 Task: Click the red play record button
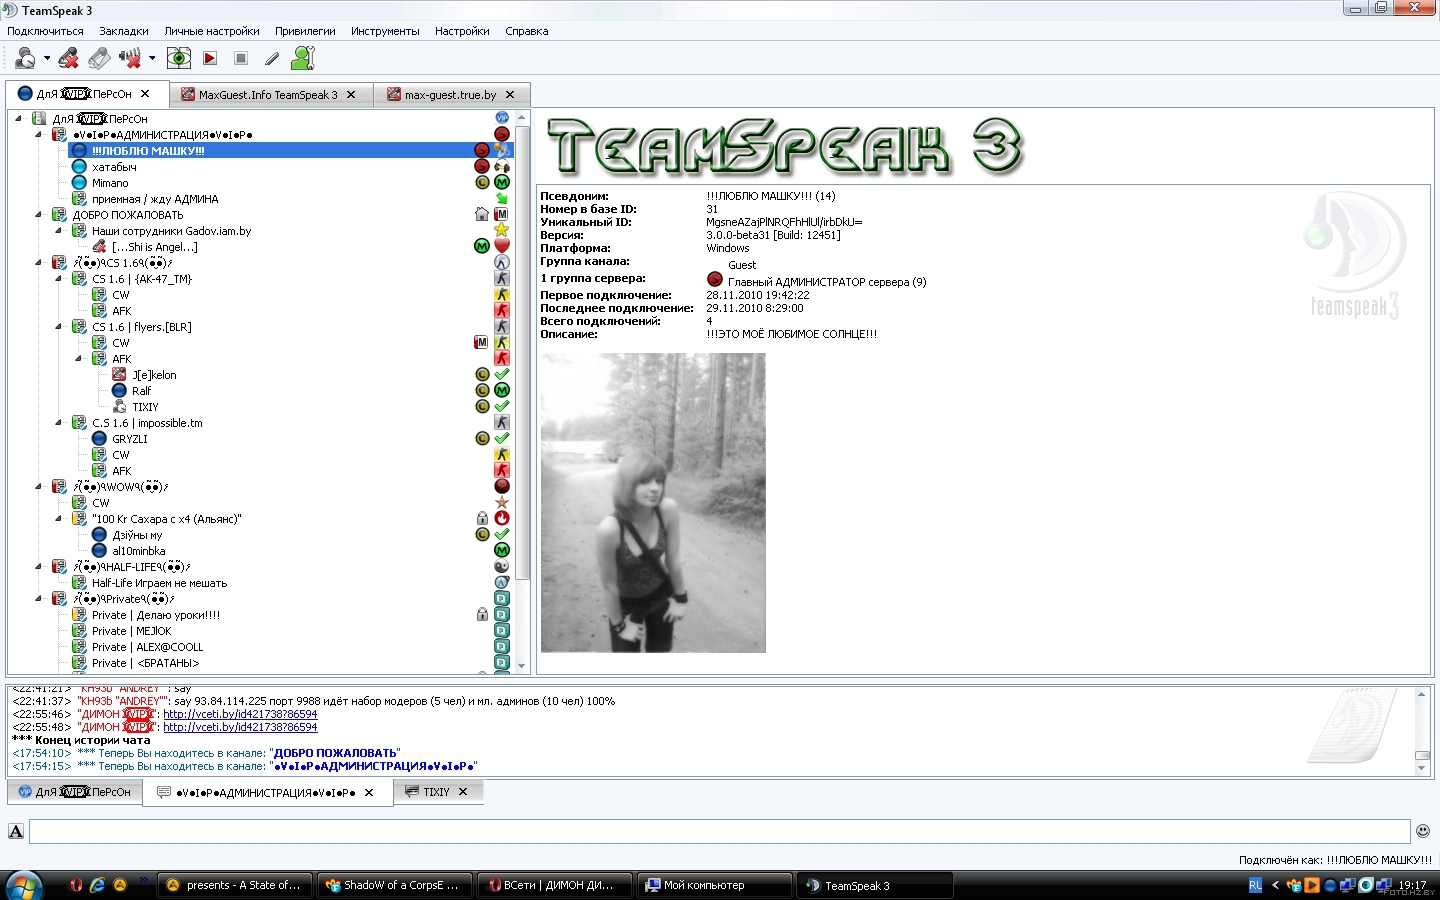[210, 59]
